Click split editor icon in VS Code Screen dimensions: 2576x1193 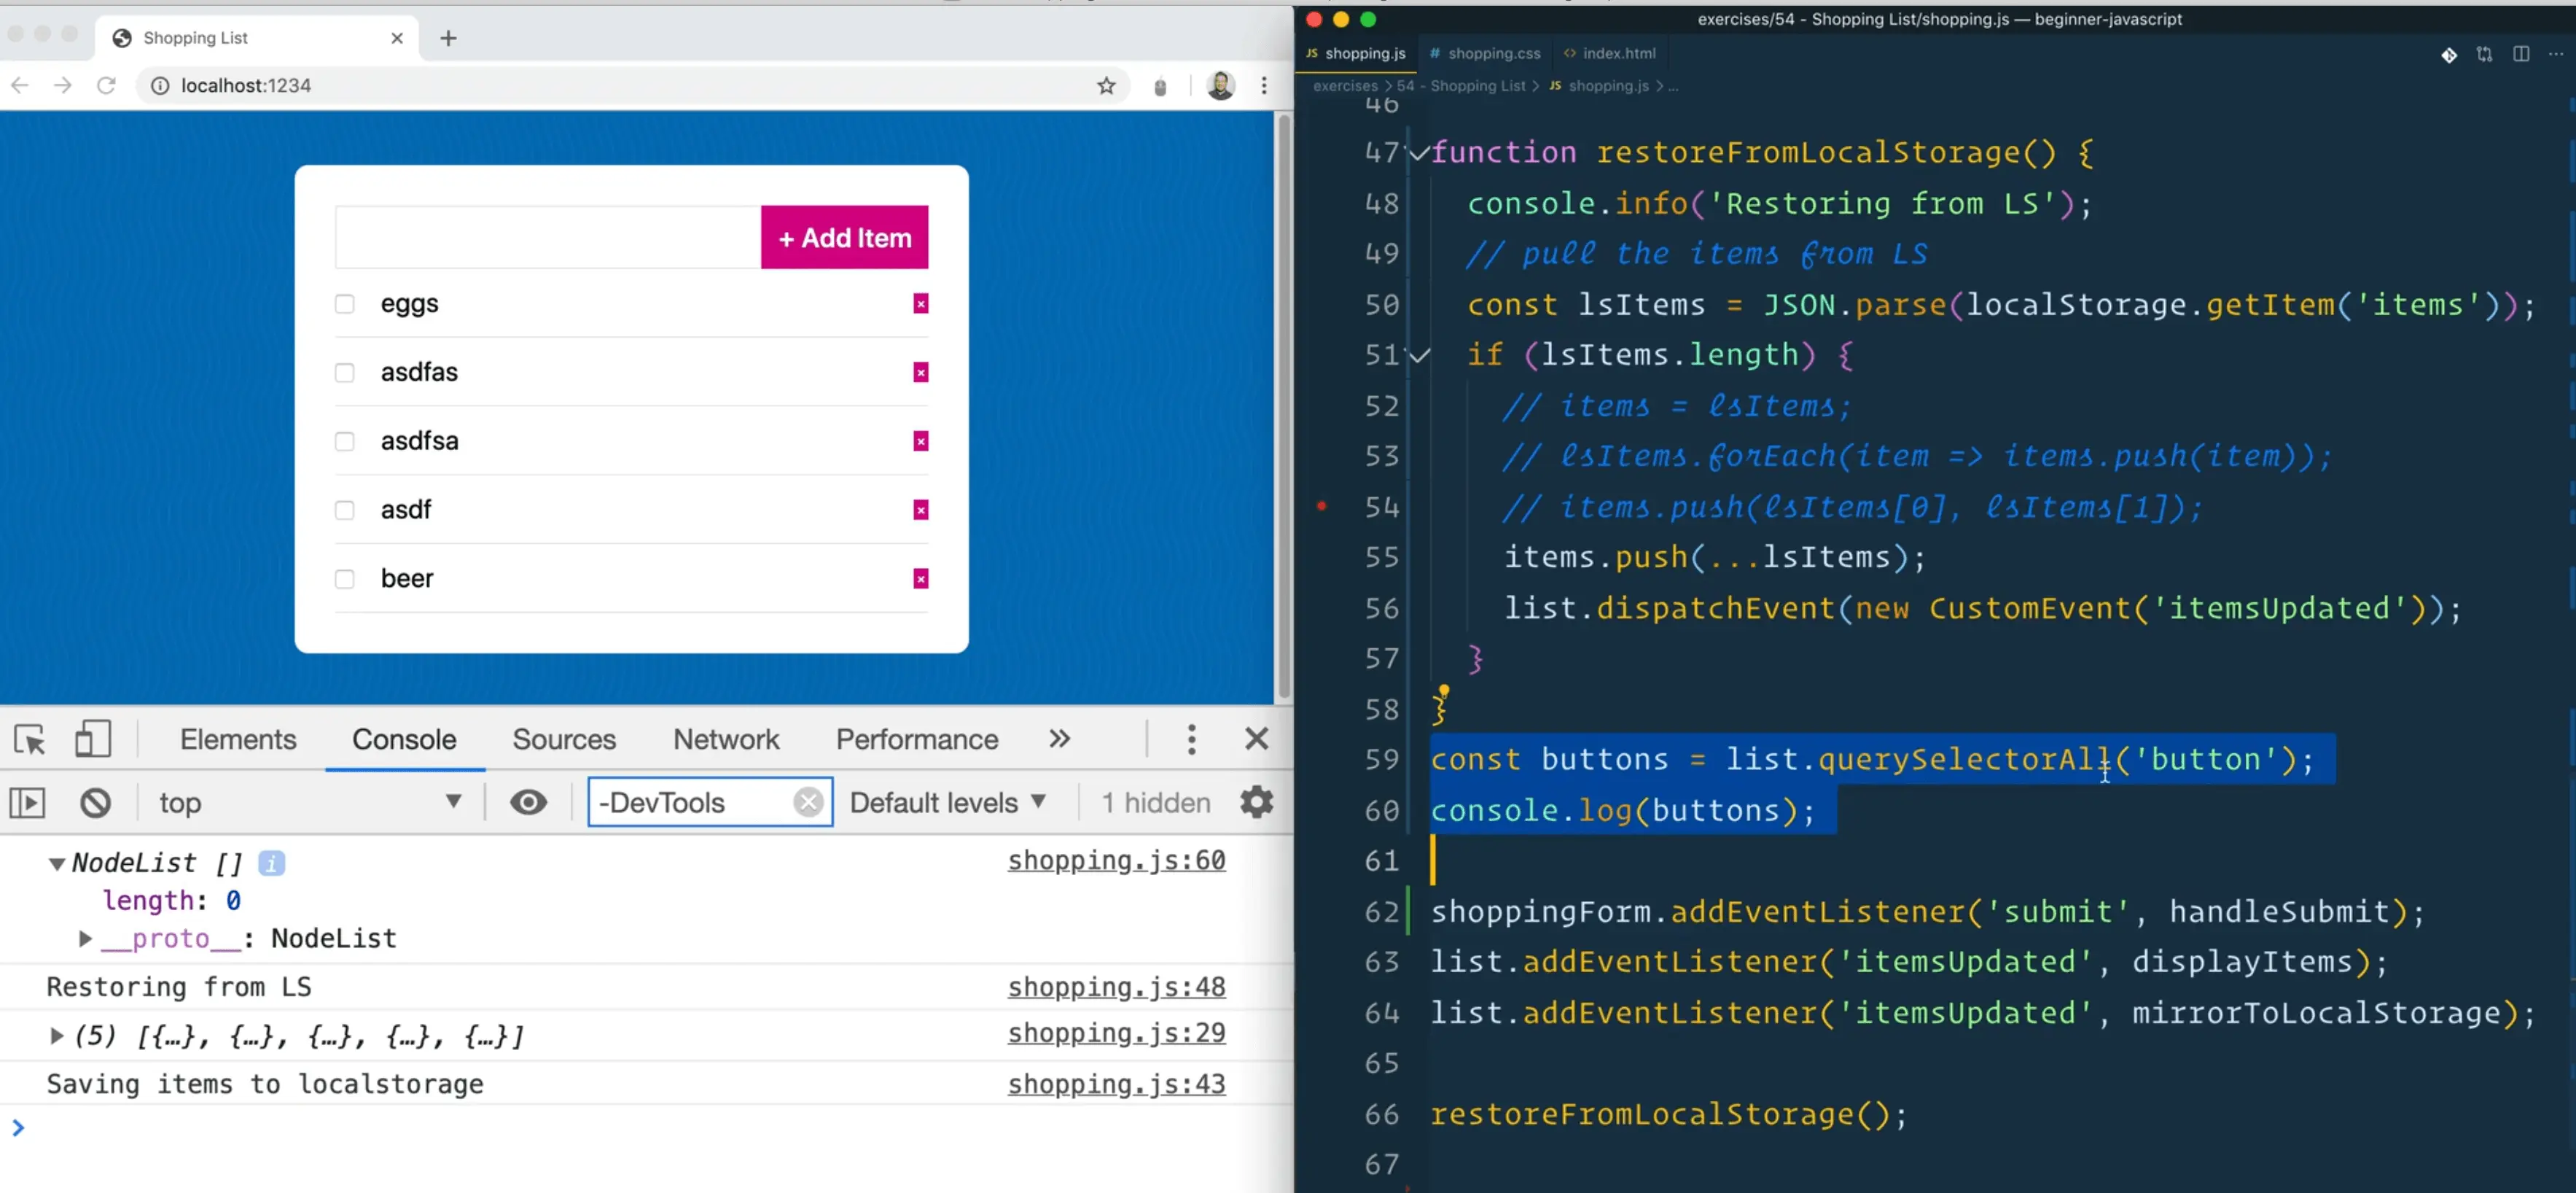[x=2521, y=54]
